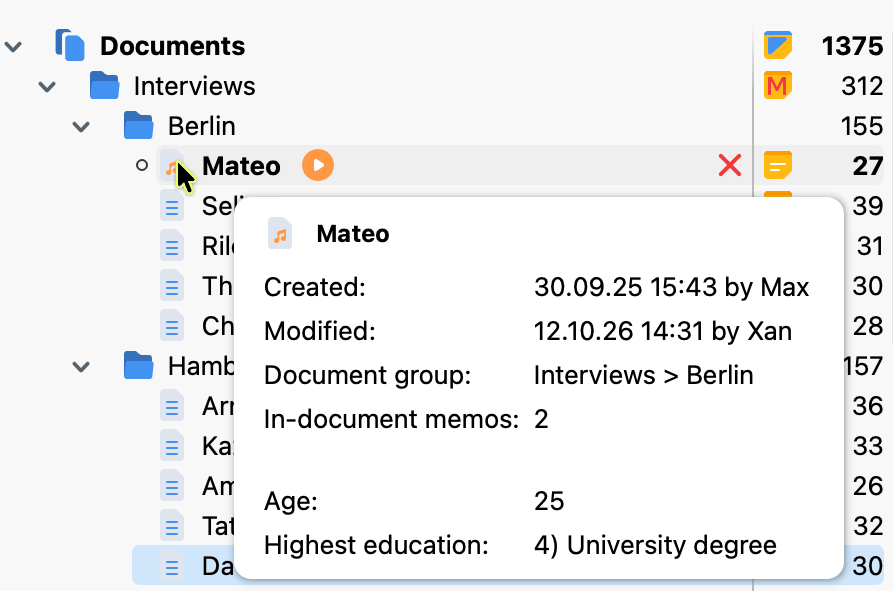Click Mateo's coded segment count 27
This screenshot has height=591, width=893.
(x=868, y=166)
